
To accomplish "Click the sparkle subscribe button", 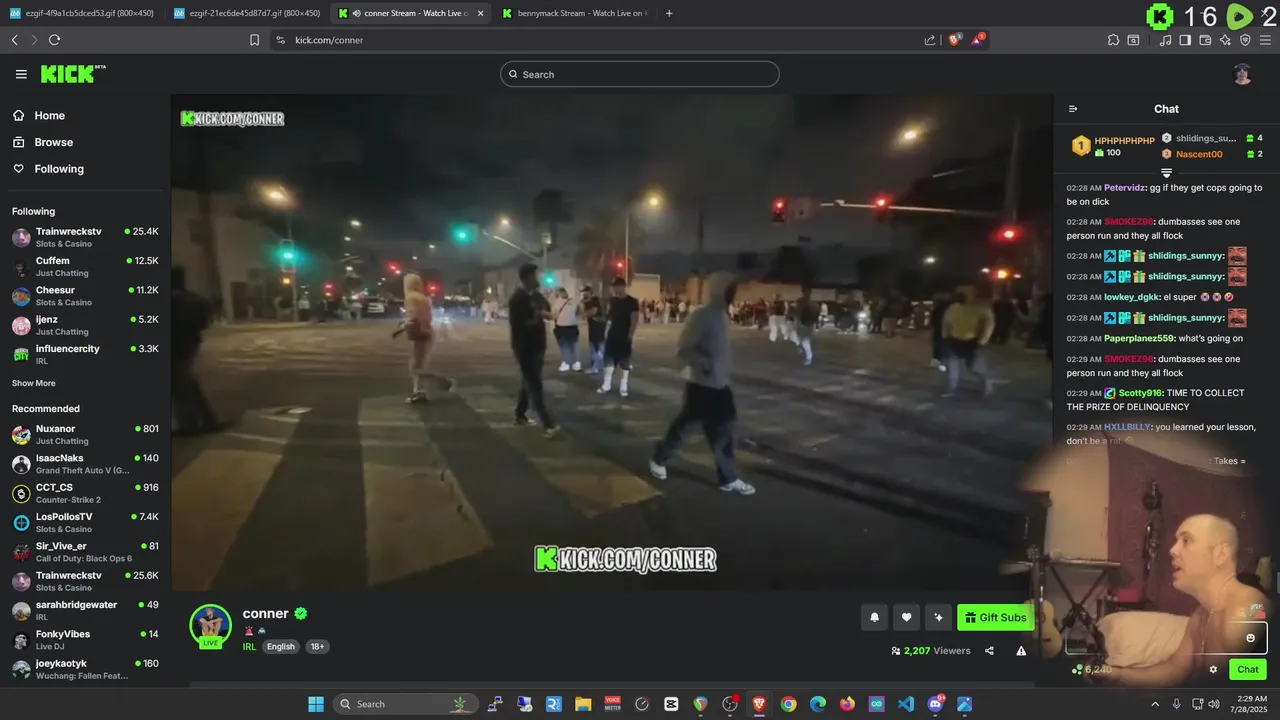I will (938, 618).
